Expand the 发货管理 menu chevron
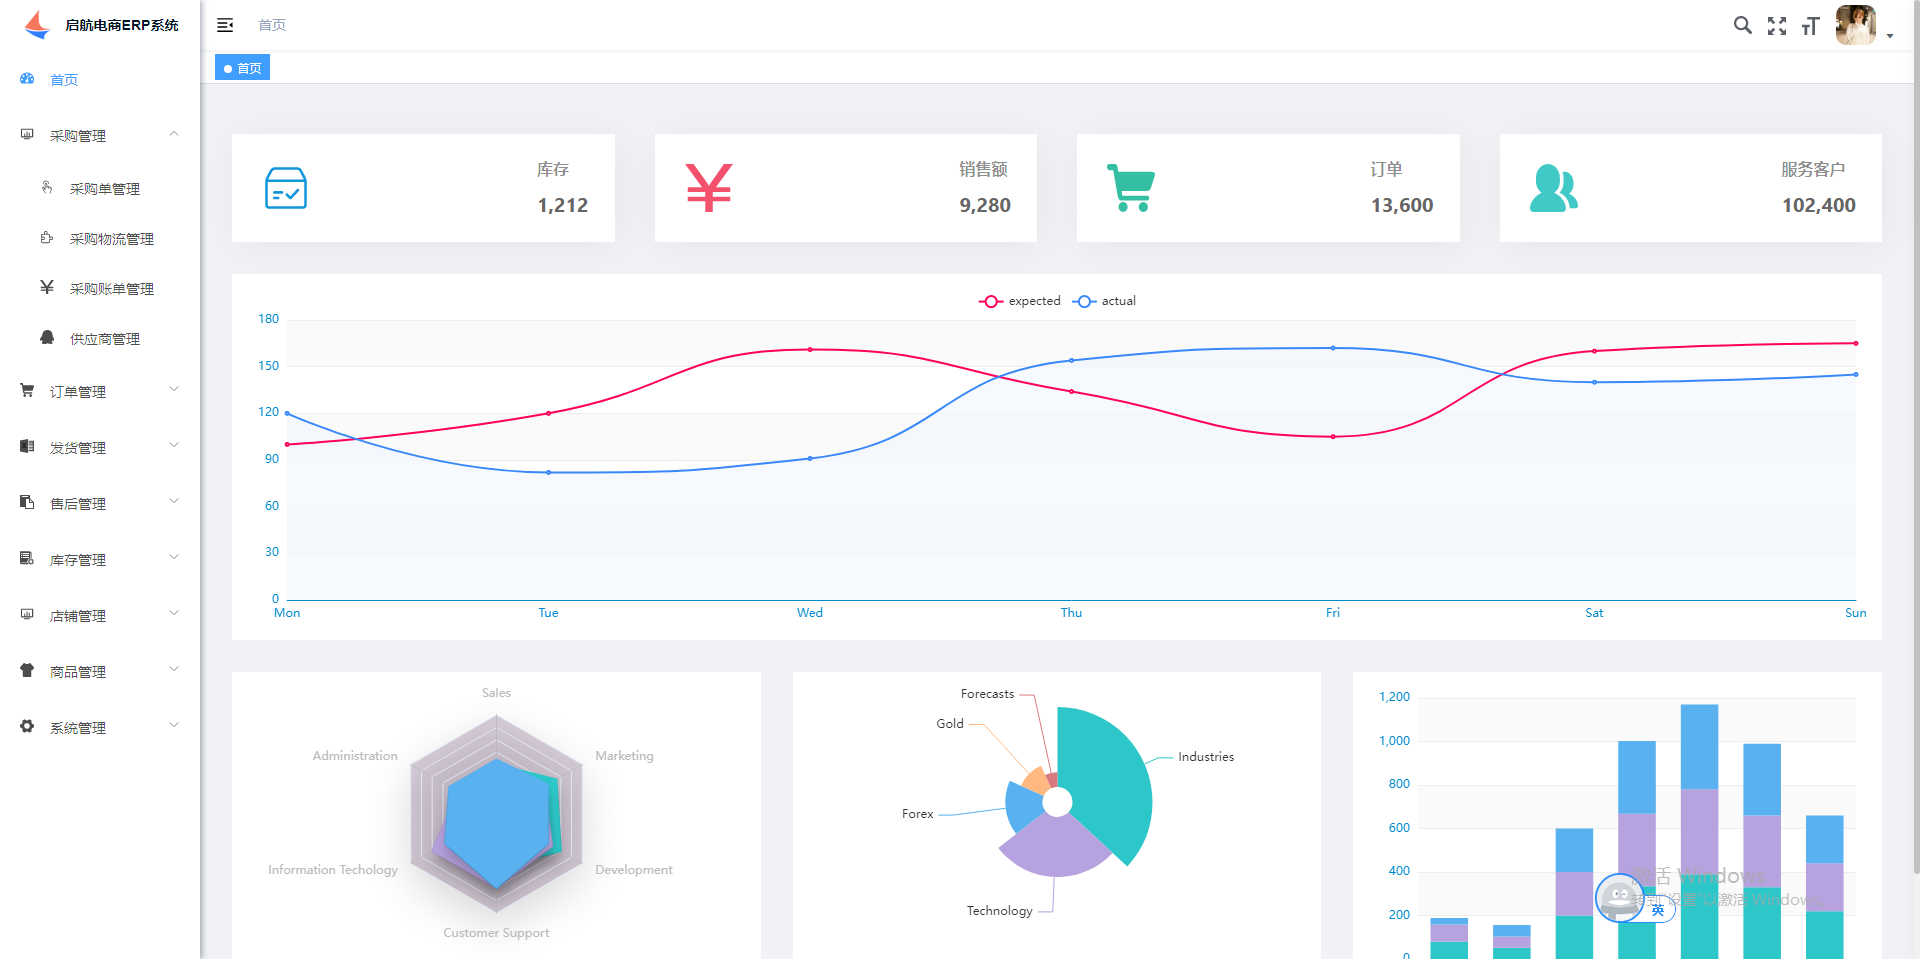The width and height of the screenshot is (1920, 959). pyautogui.click(x=174, y=445)
